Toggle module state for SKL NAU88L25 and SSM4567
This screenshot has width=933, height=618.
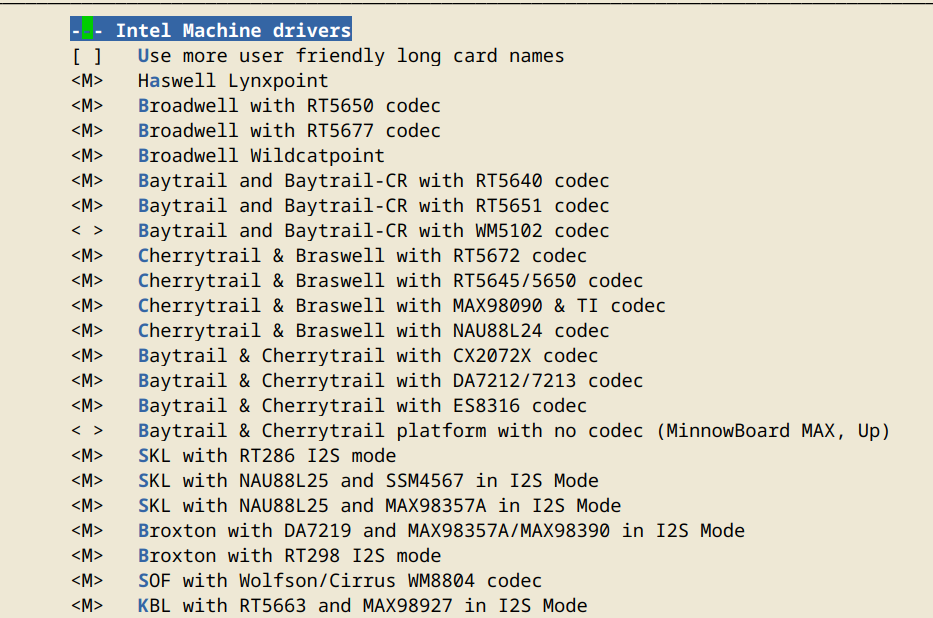click(87, 481)
